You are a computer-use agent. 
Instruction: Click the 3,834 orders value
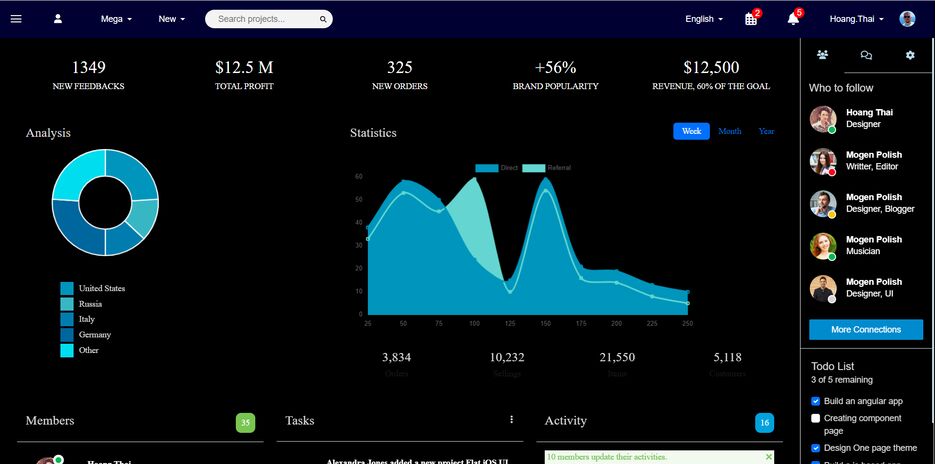point(397,357)
